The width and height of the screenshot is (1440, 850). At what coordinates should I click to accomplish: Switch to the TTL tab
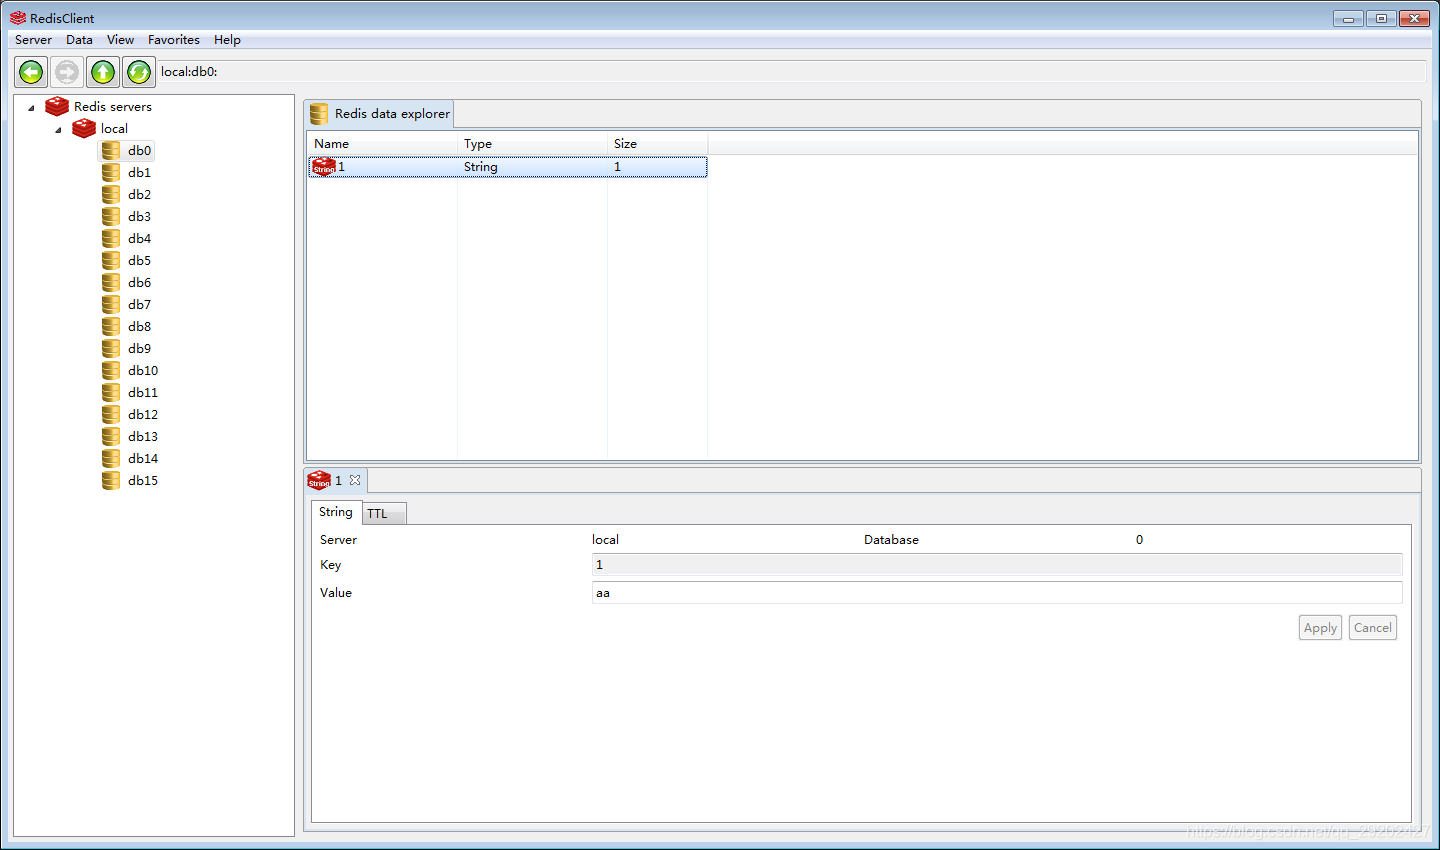[x=383, y=513]
